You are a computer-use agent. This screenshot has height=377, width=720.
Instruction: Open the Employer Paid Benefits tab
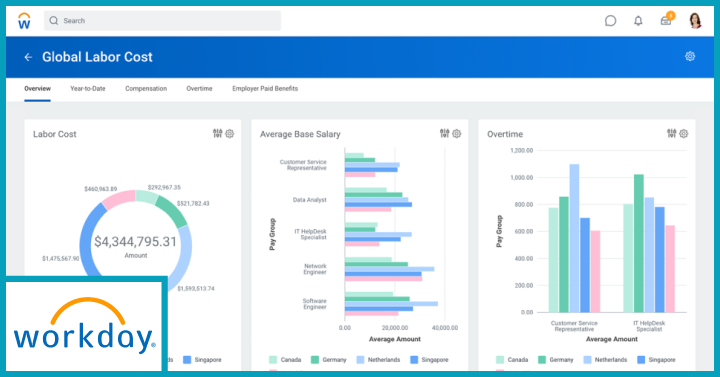(x=265, y=89)
